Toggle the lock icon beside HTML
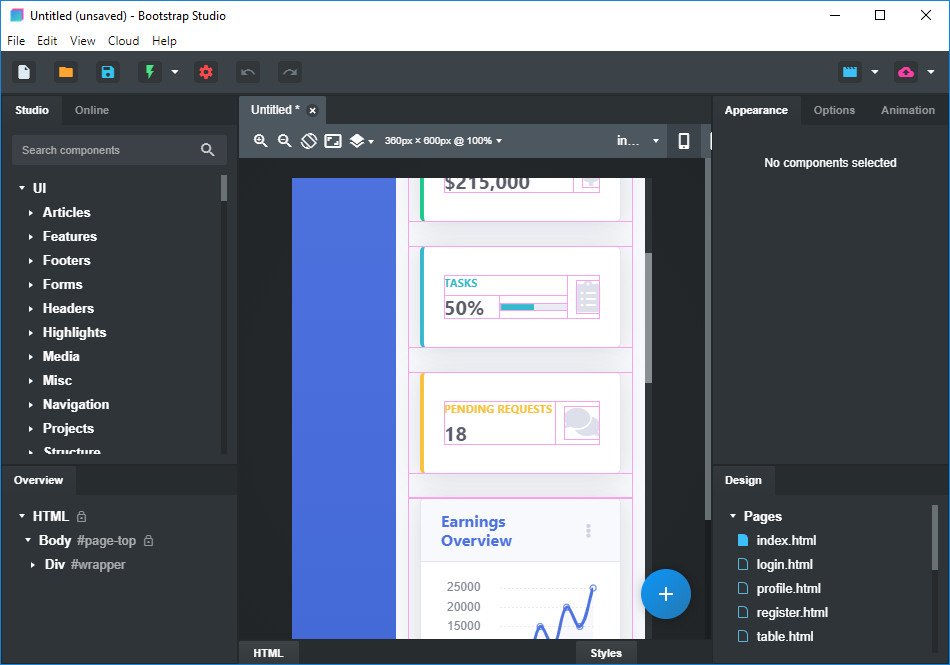Screen dimensions: 950x665 [82, 517]
